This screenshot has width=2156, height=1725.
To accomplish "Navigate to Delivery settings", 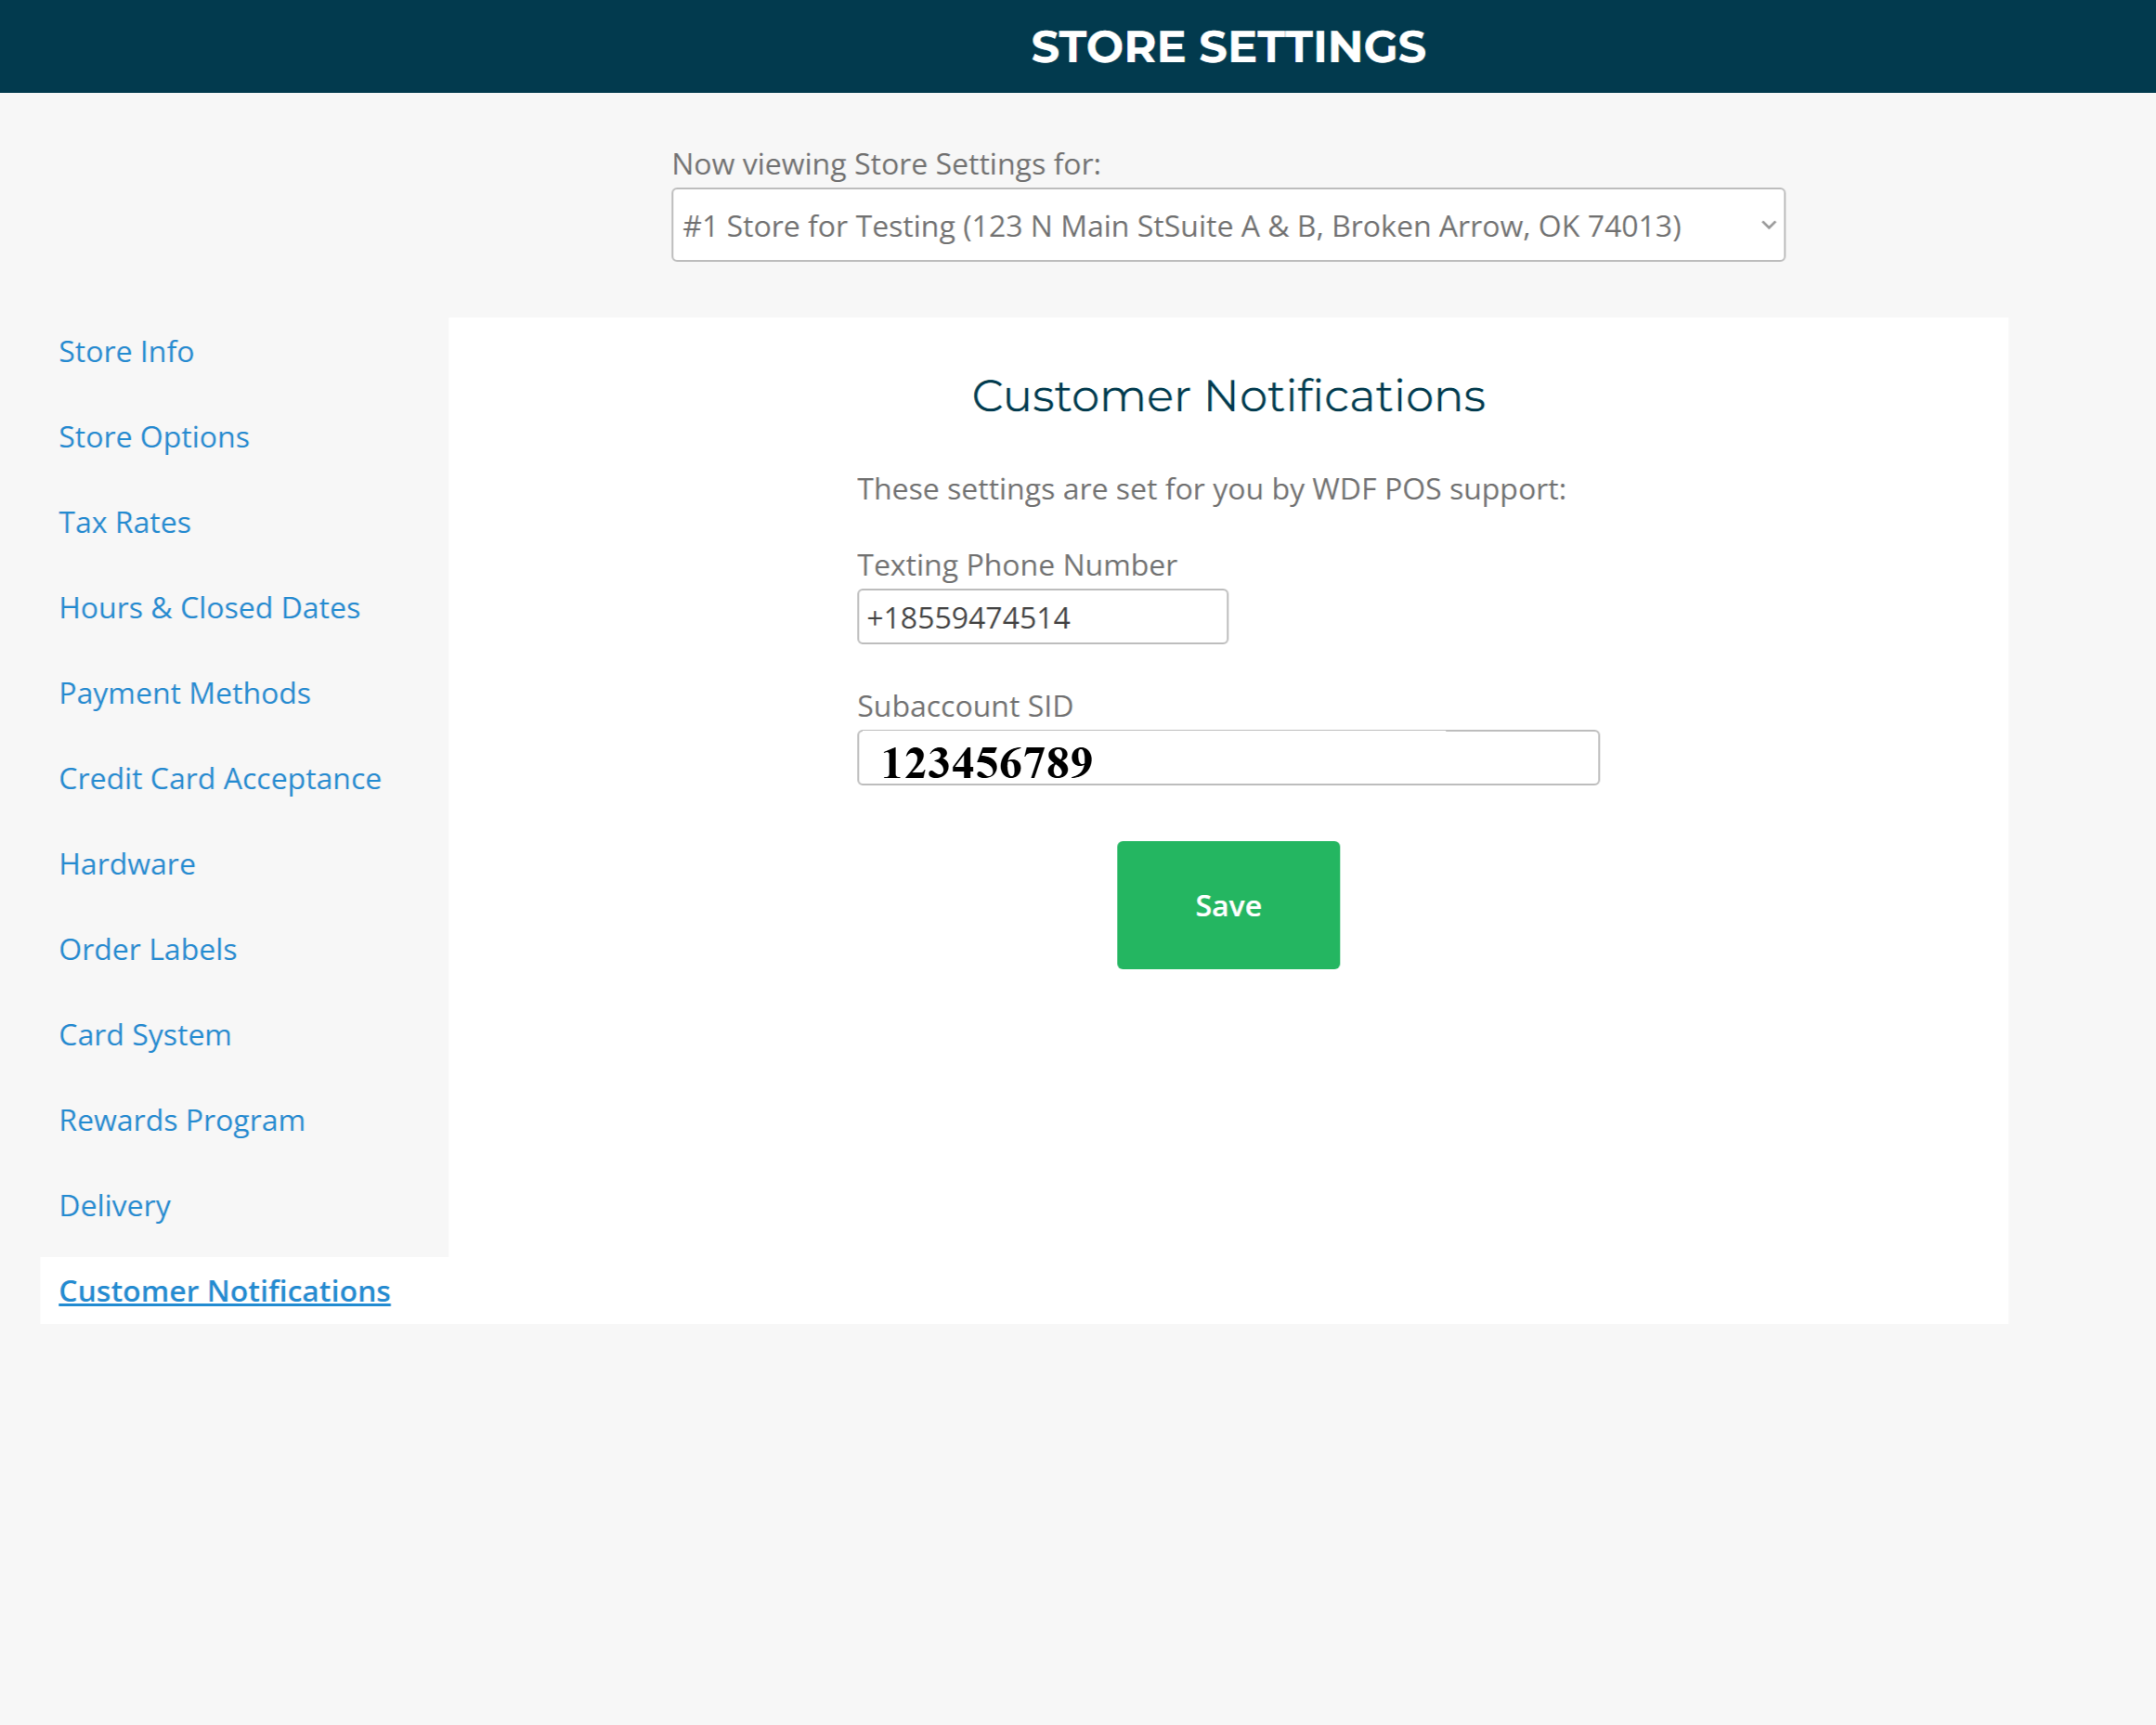I will click(x=115, y=1206).
